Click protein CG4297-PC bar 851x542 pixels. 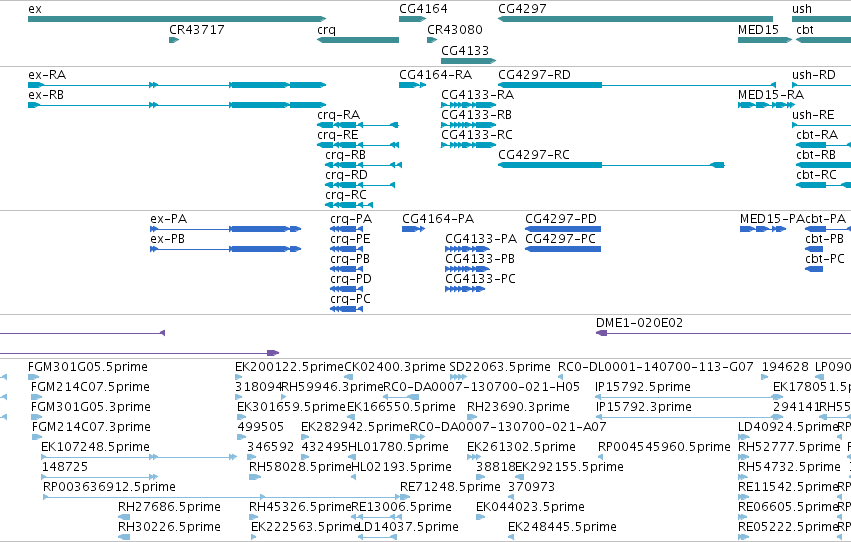pos(563,249)
